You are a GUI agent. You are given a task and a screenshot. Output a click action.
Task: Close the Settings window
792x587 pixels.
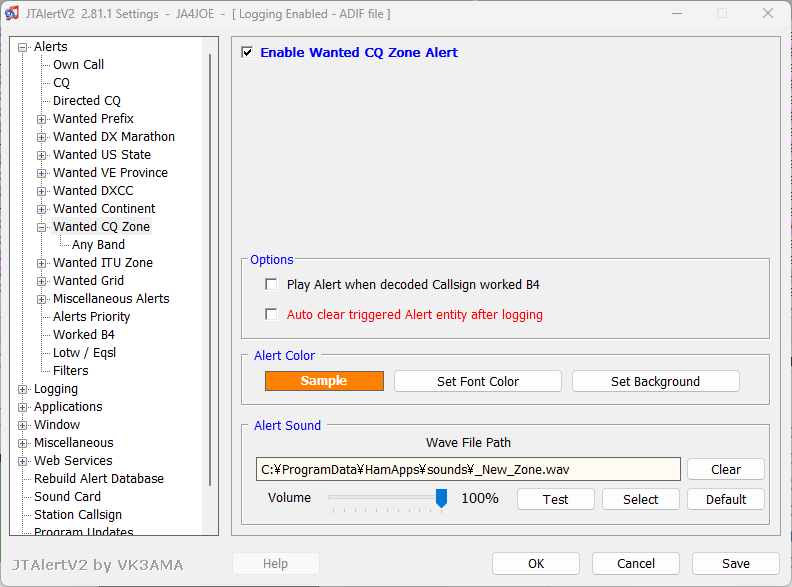[x=768, y=14]
